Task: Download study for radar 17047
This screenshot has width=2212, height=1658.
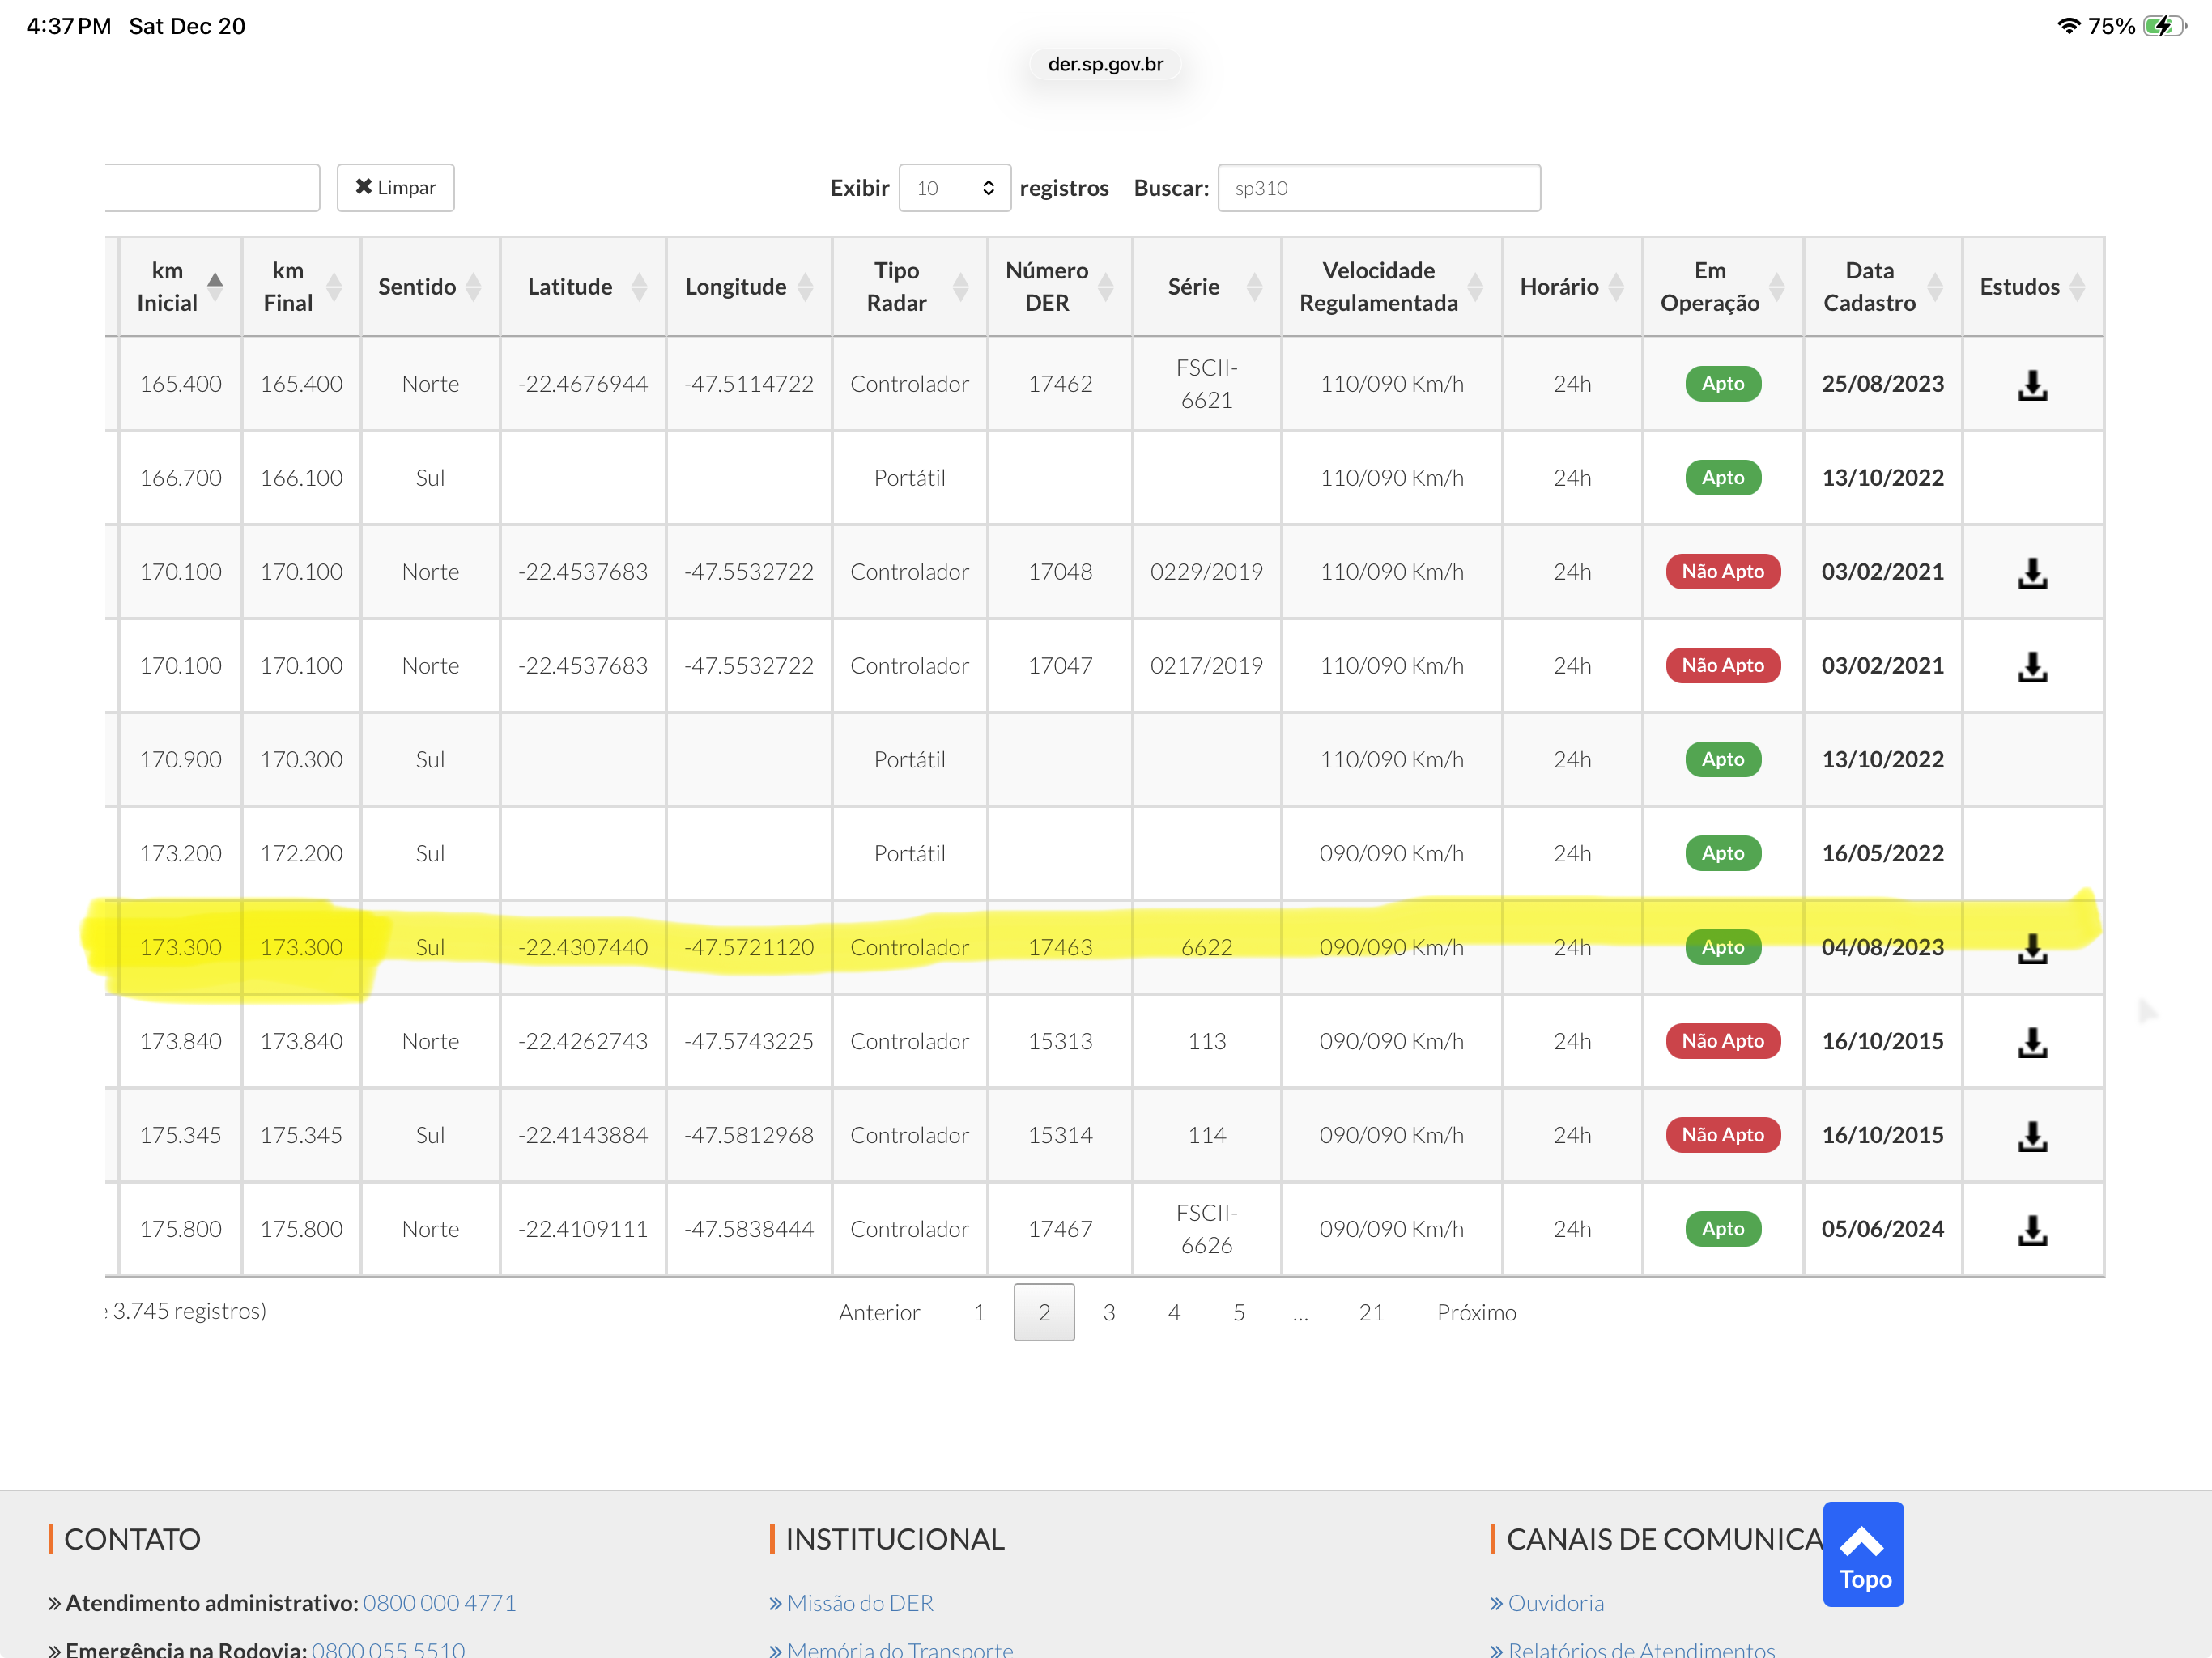Action: pos(2032,667)
